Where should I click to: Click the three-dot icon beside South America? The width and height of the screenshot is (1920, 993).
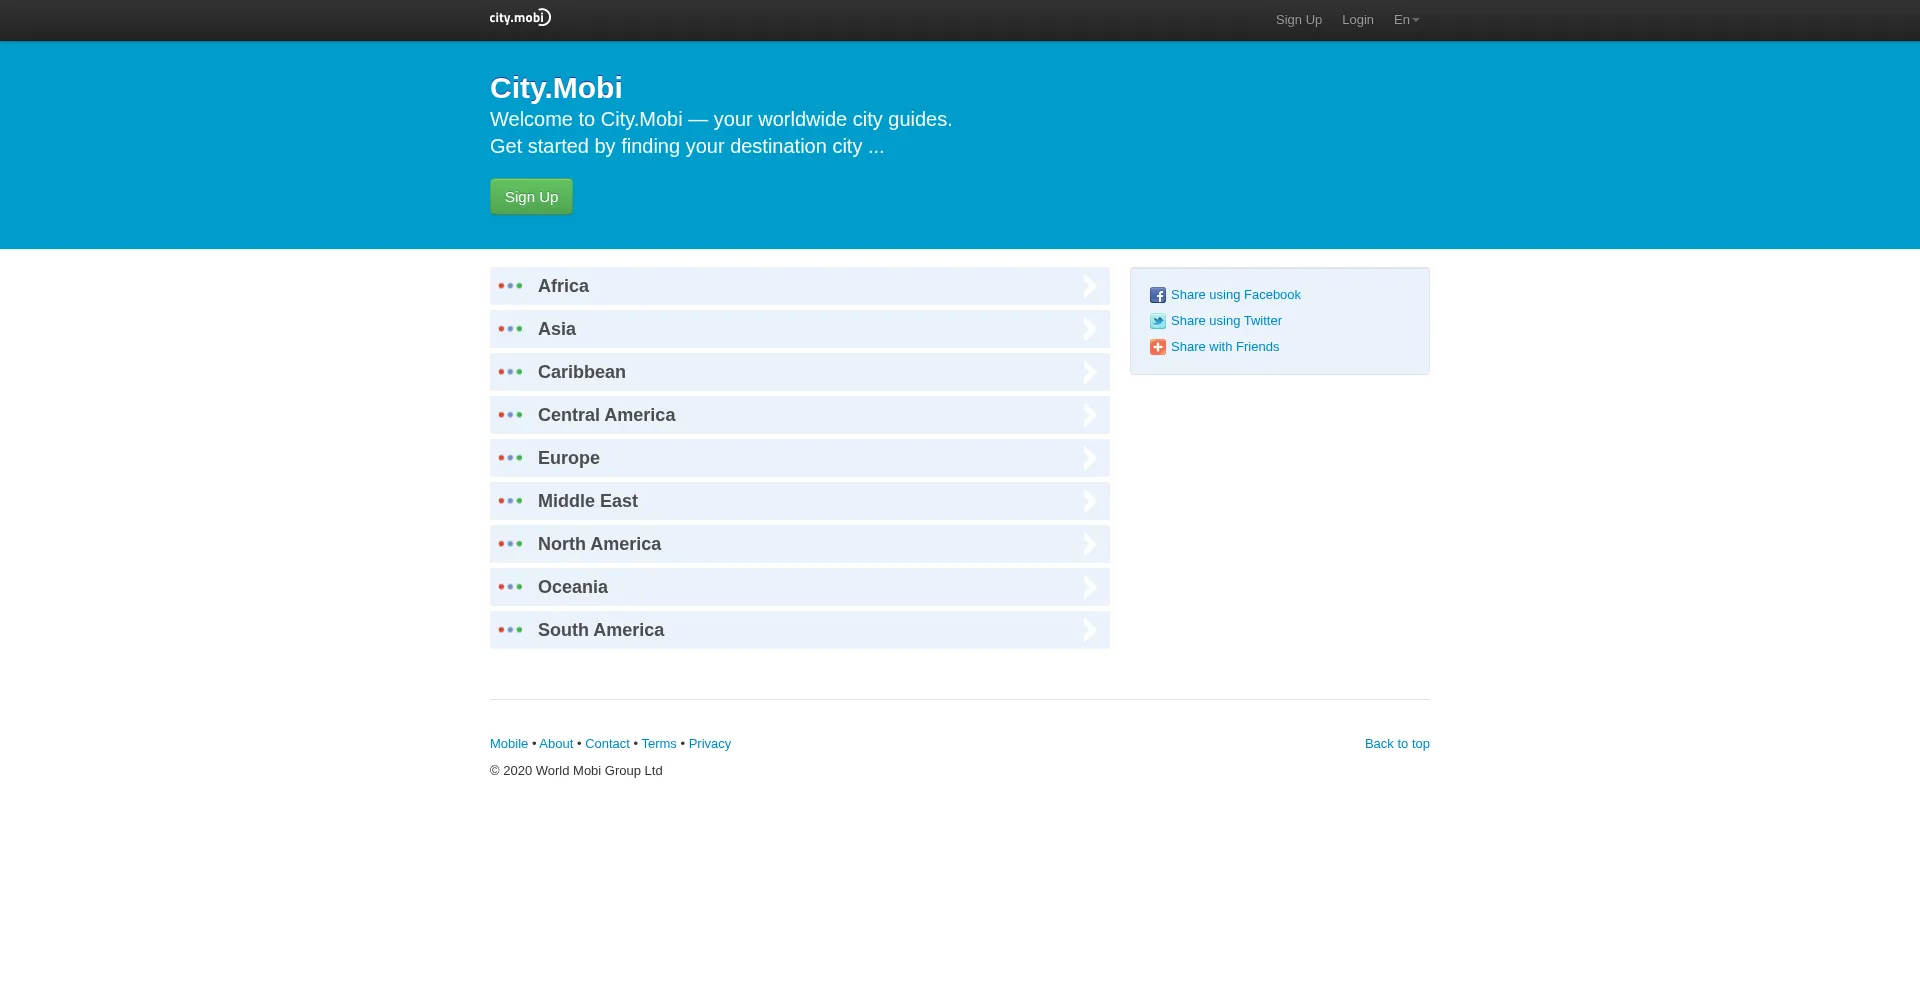click(510, 630)
